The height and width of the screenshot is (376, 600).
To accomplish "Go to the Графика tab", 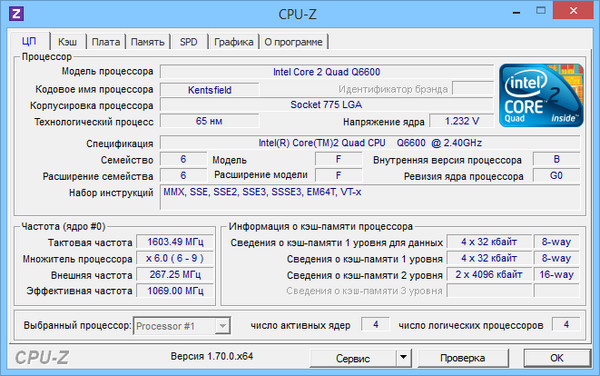I will tap(233, 42).
